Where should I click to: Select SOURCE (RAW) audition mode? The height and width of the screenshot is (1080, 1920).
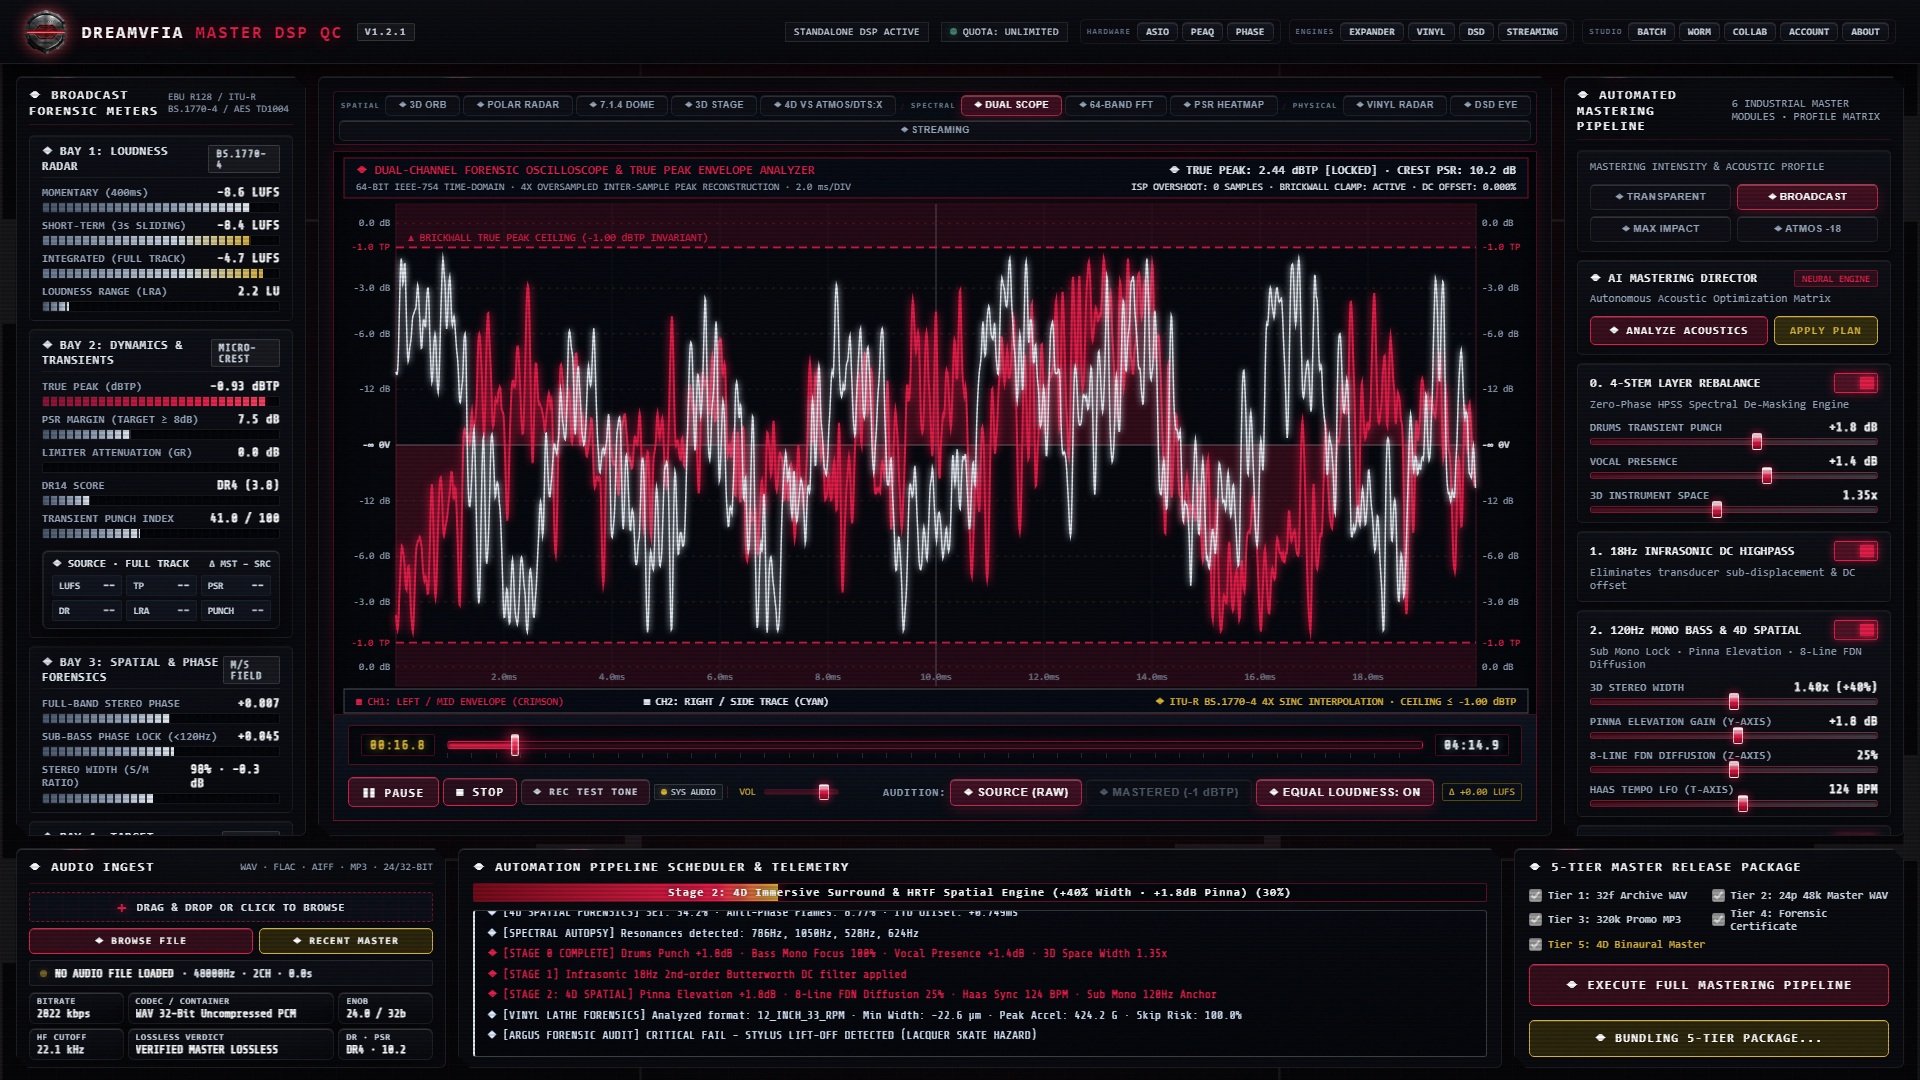click(1015, 792)
